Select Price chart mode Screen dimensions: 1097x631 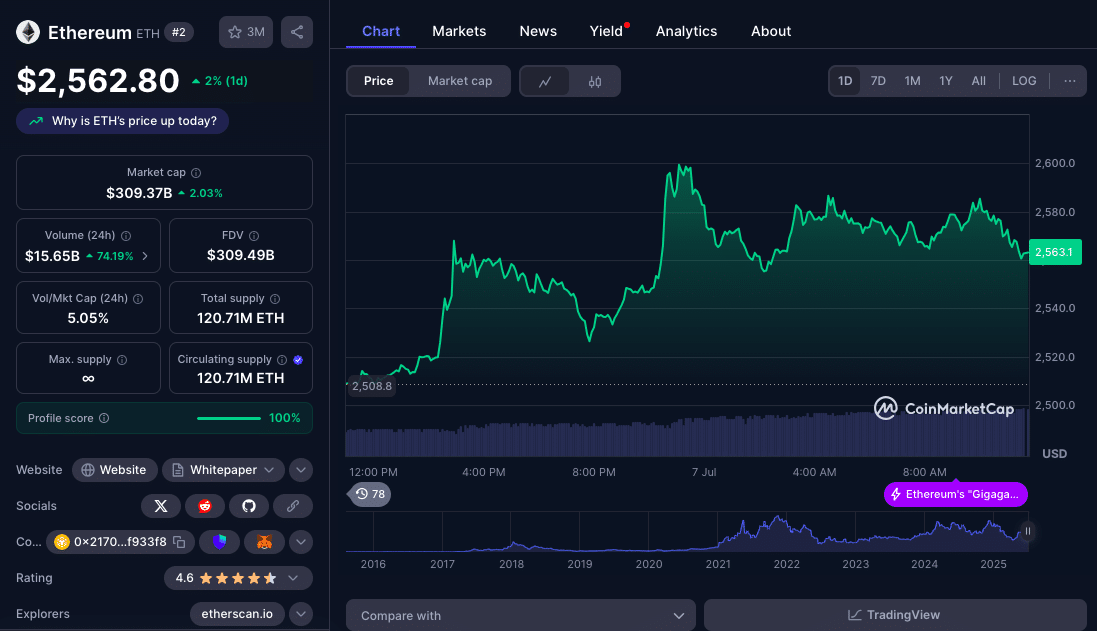click(x=378, y=81)
